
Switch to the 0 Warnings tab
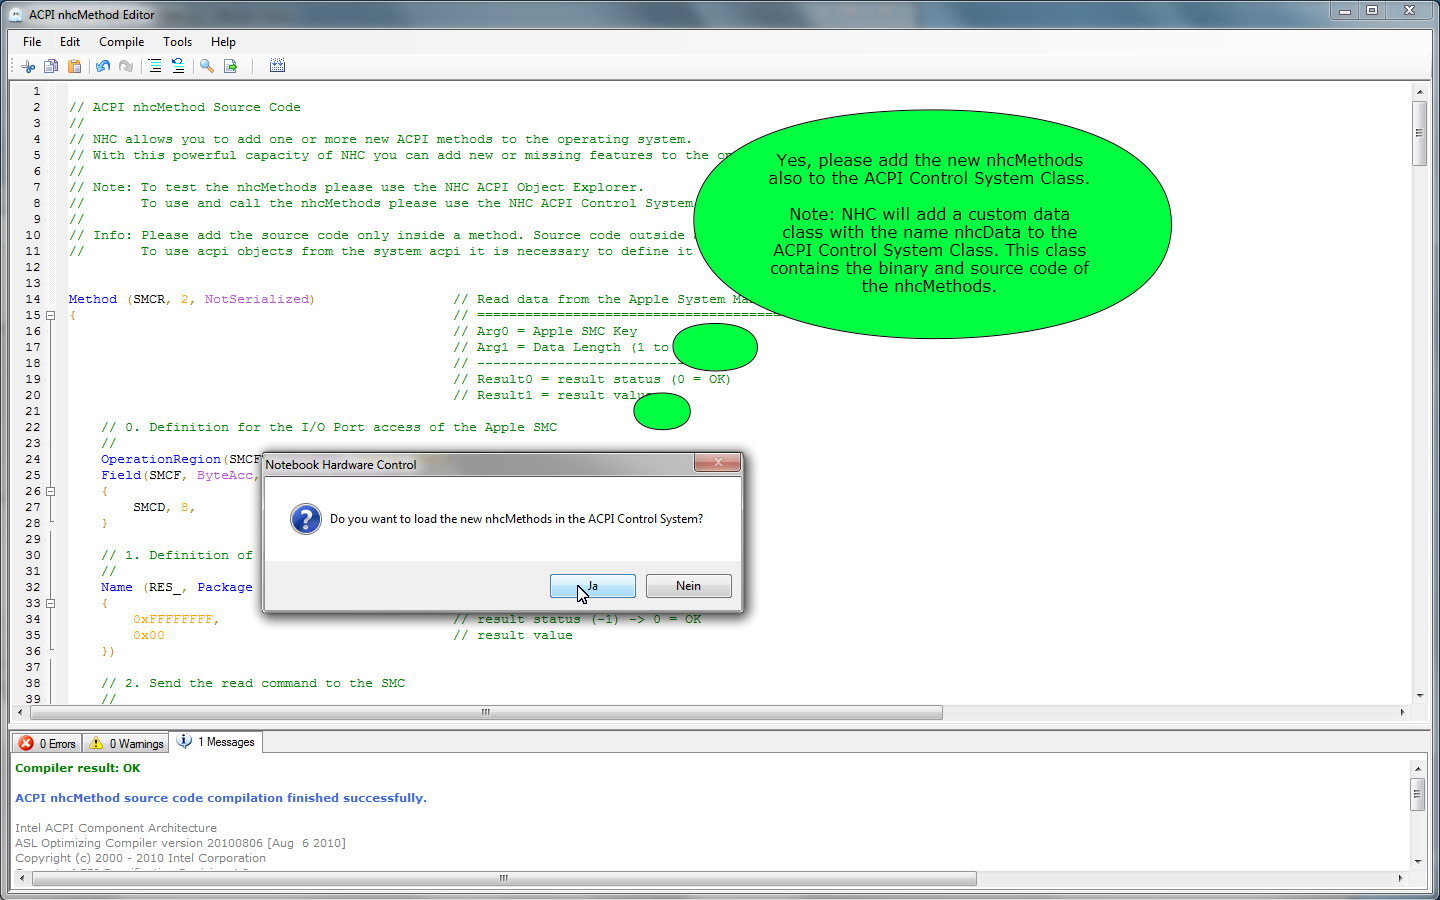click(126, 743)
